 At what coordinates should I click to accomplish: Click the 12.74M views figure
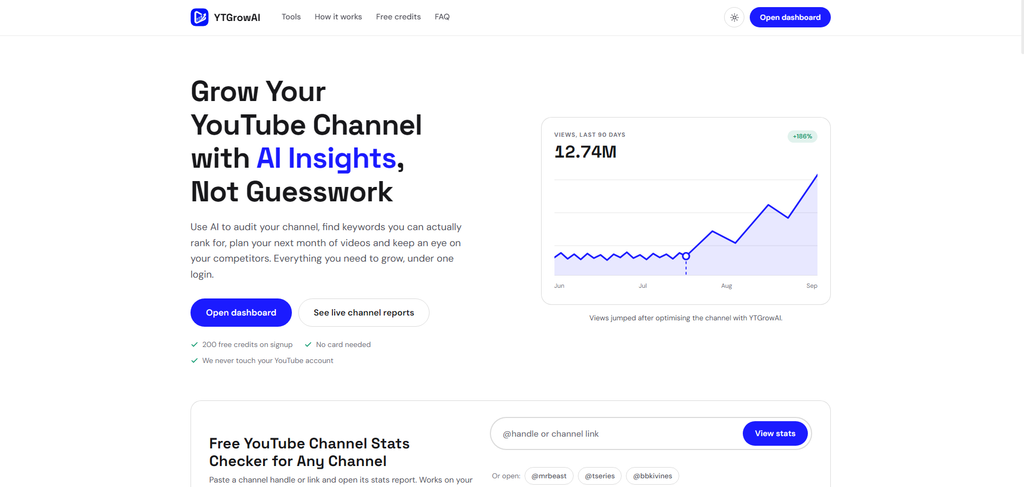pyautogui.click(x=586, y=152)
